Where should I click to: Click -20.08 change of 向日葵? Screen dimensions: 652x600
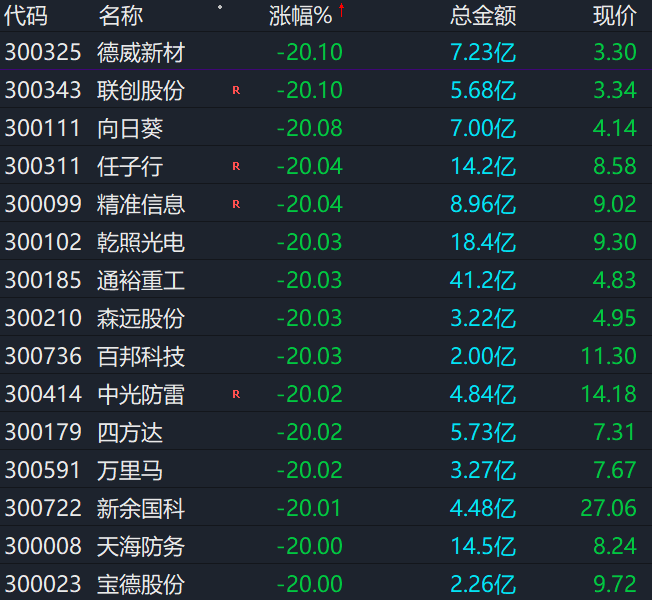click(x=309, y=128)
